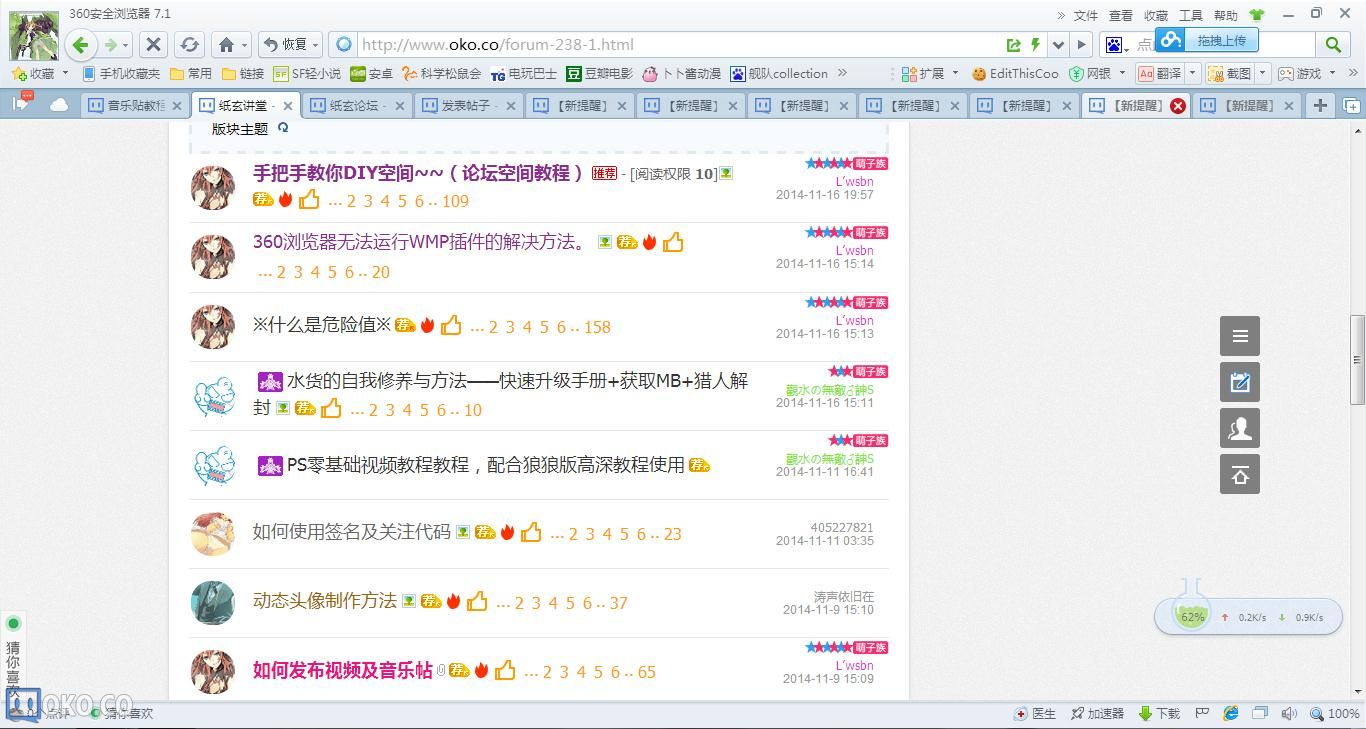Click the side post-edit pencil button
Image resolution: width=1366 pixels, height=729 pixels.
coord(1240,382)
